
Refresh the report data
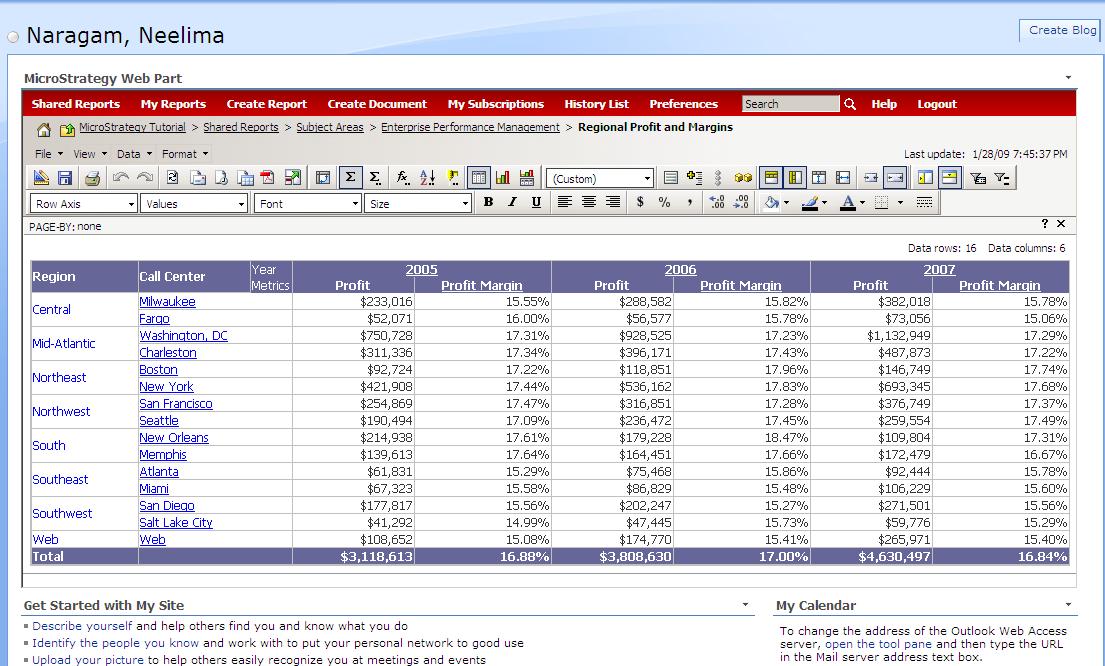click(x=172, y=177)
